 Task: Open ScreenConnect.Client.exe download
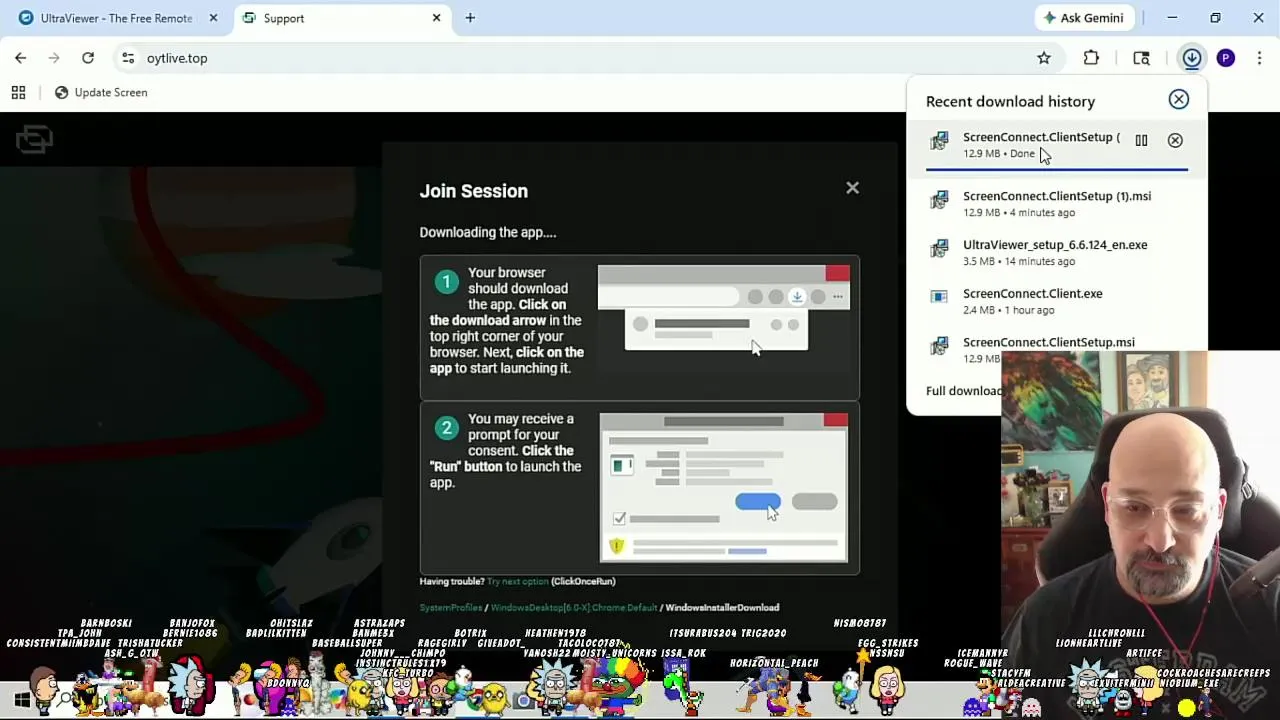(1057, 301)
